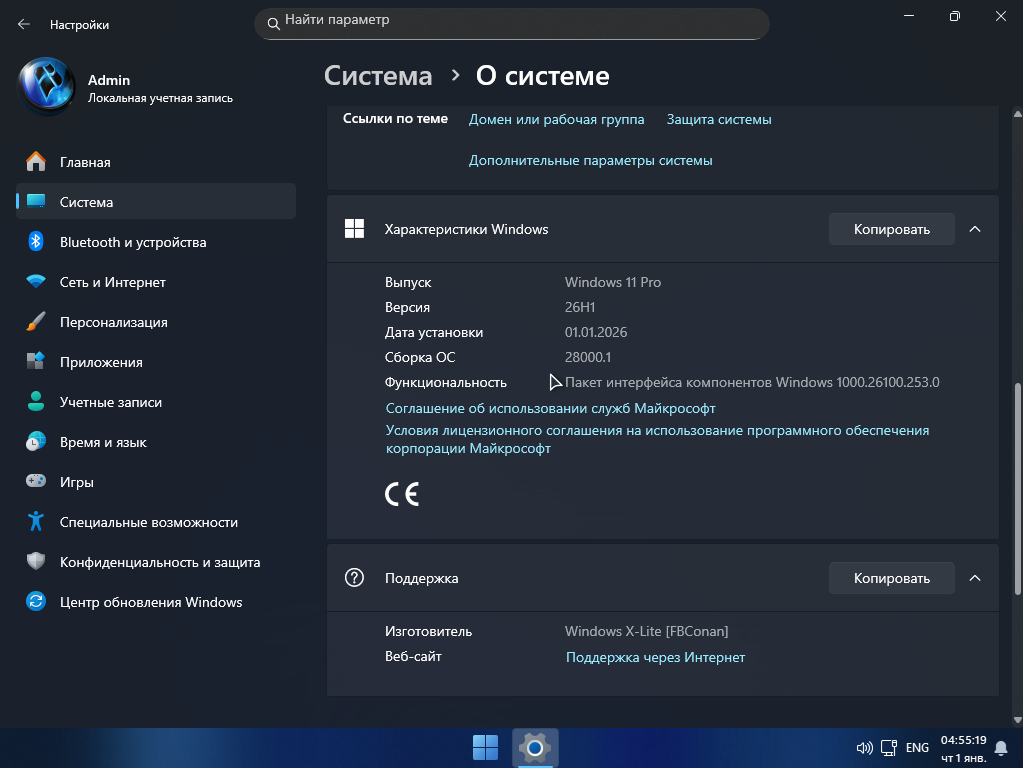Navigate to Центр обновления Windows

(156, 602)
